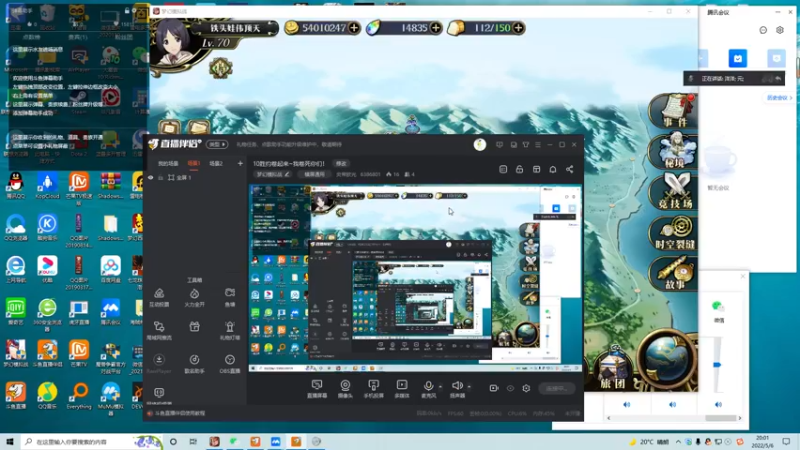Click the taskbar clock and date

click(762, 442)
